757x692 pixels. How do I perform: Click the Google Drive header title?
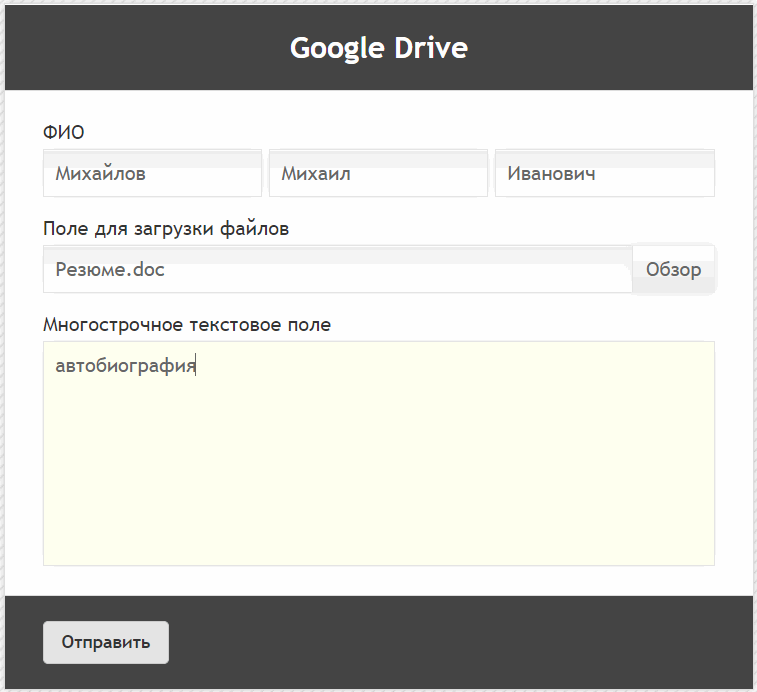coord(379,48)
